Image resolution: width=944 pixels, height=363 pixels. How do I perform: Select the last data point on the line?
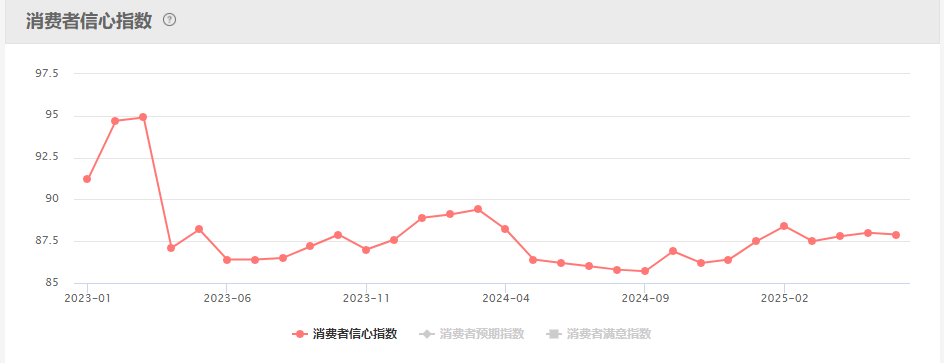[x=896, y=235]
